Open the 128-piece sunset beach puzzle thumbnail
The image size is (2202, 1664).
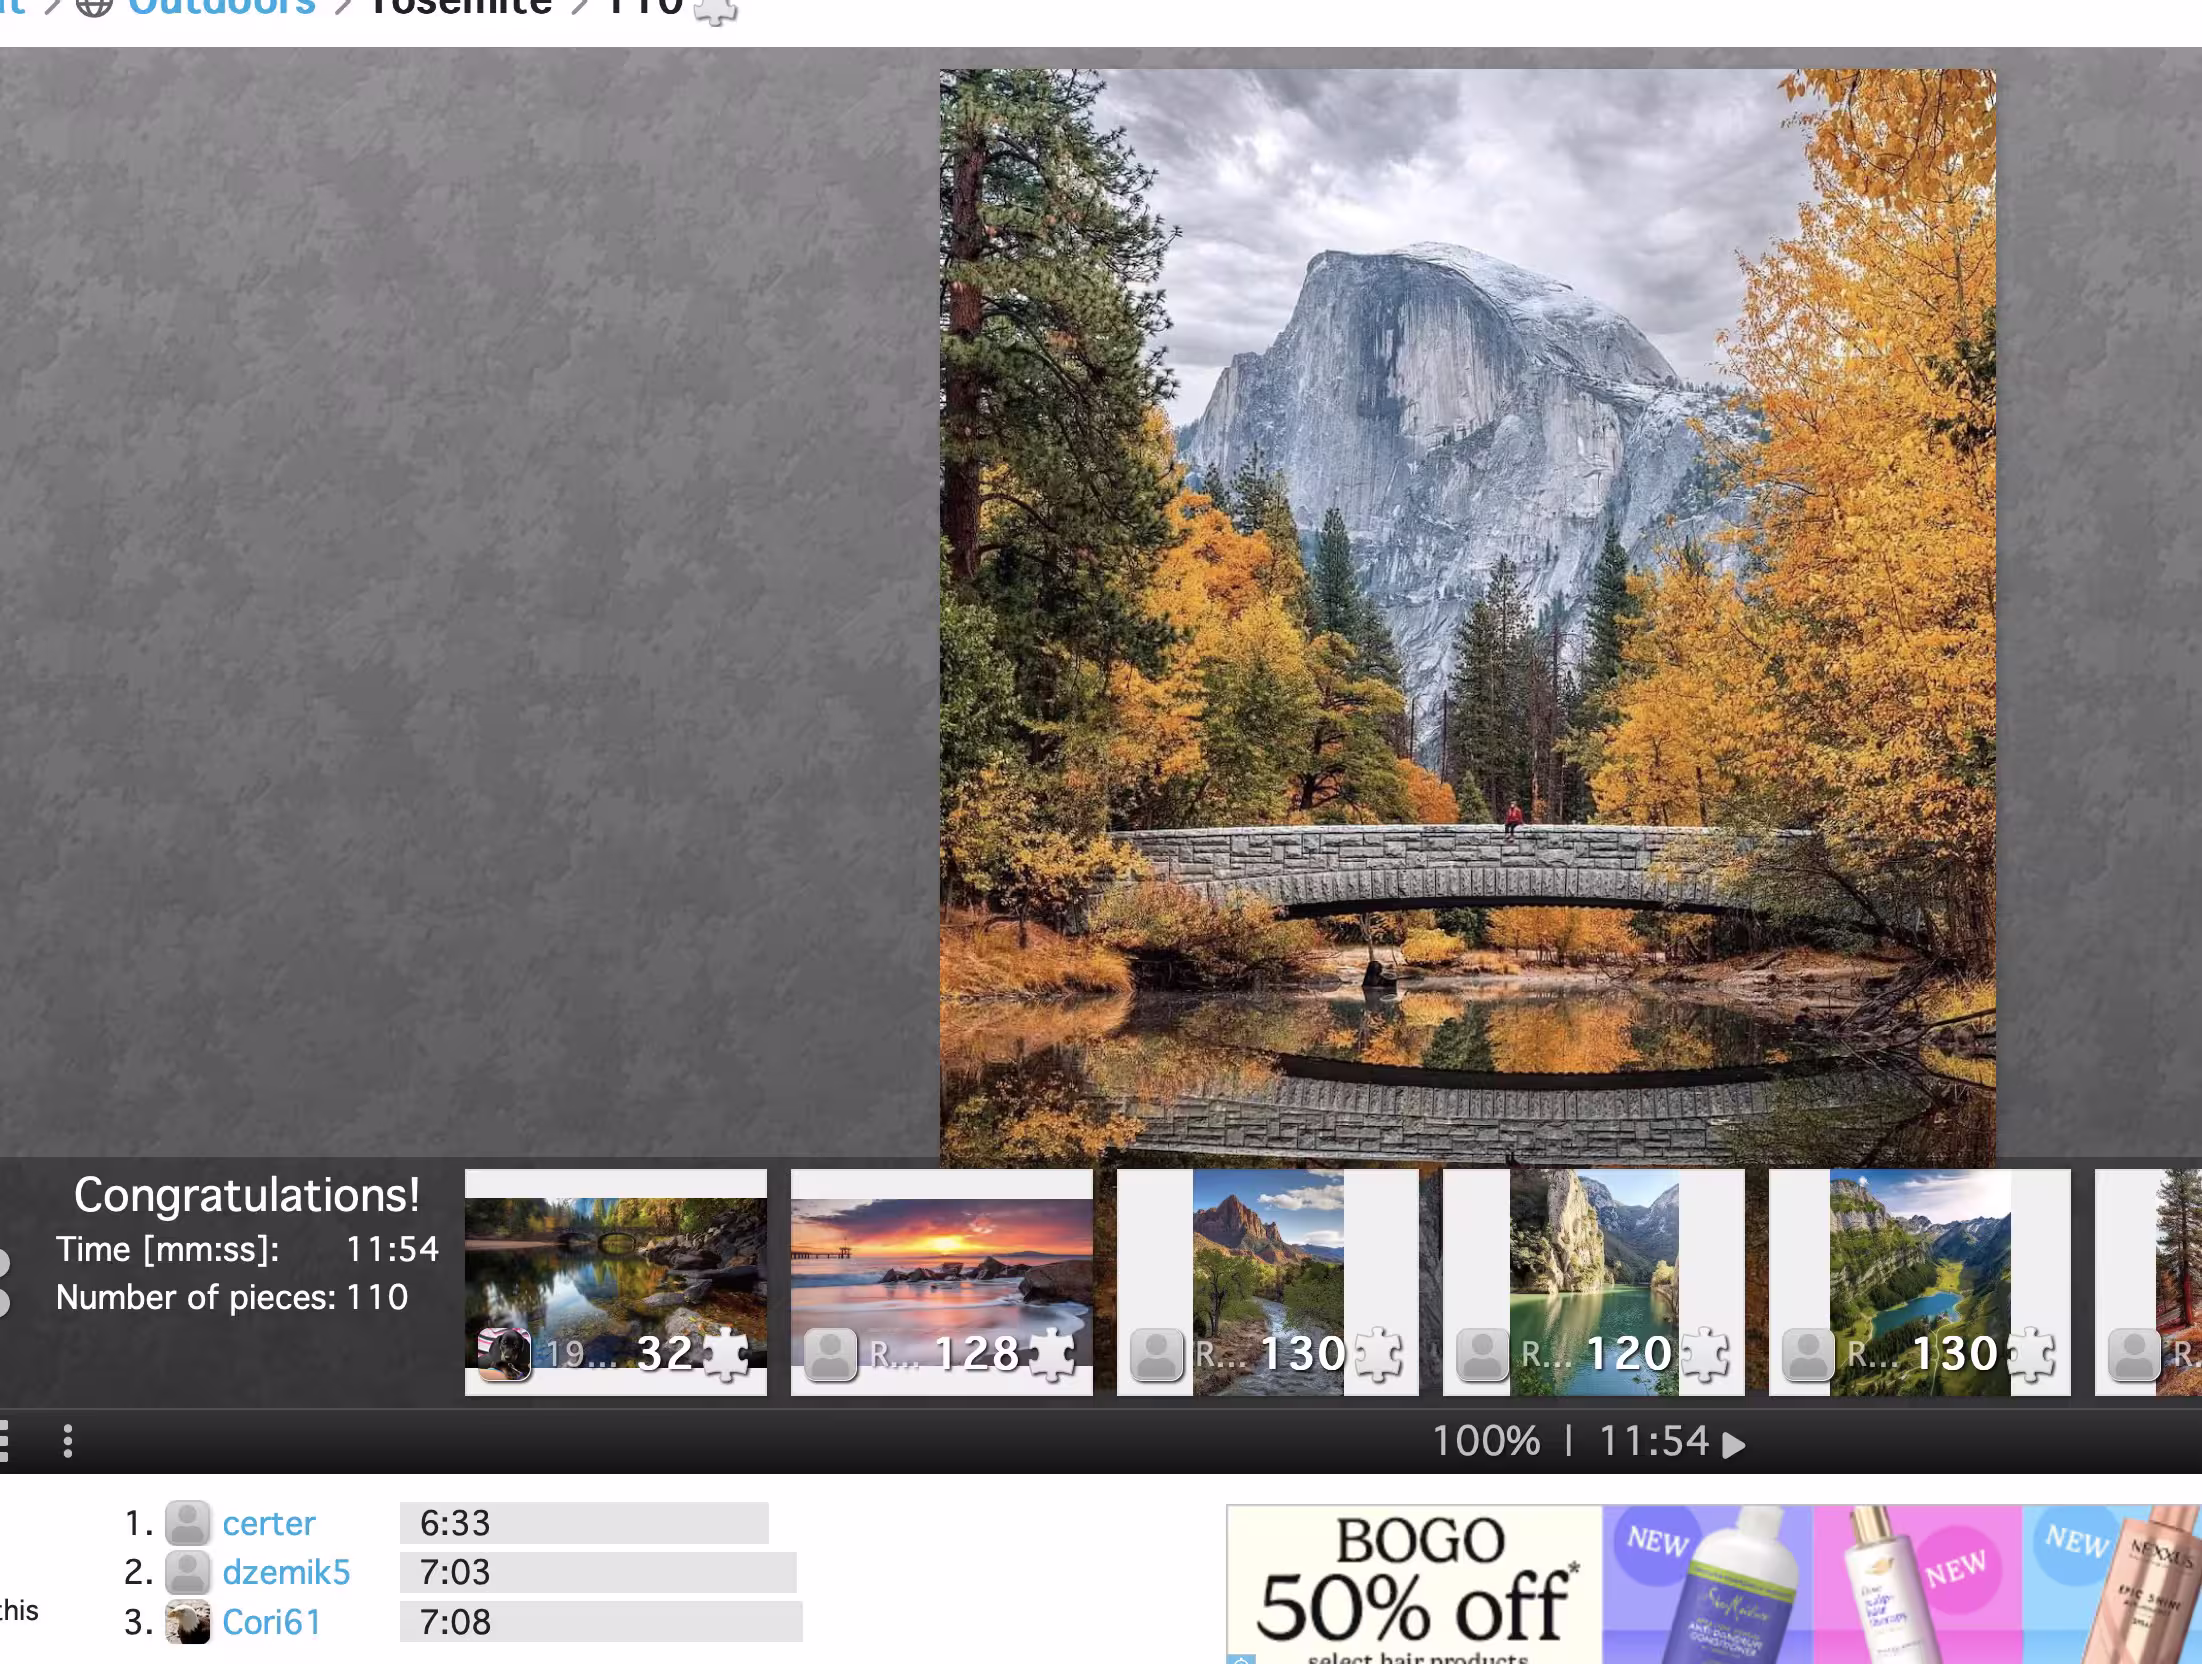point(942,1282)
